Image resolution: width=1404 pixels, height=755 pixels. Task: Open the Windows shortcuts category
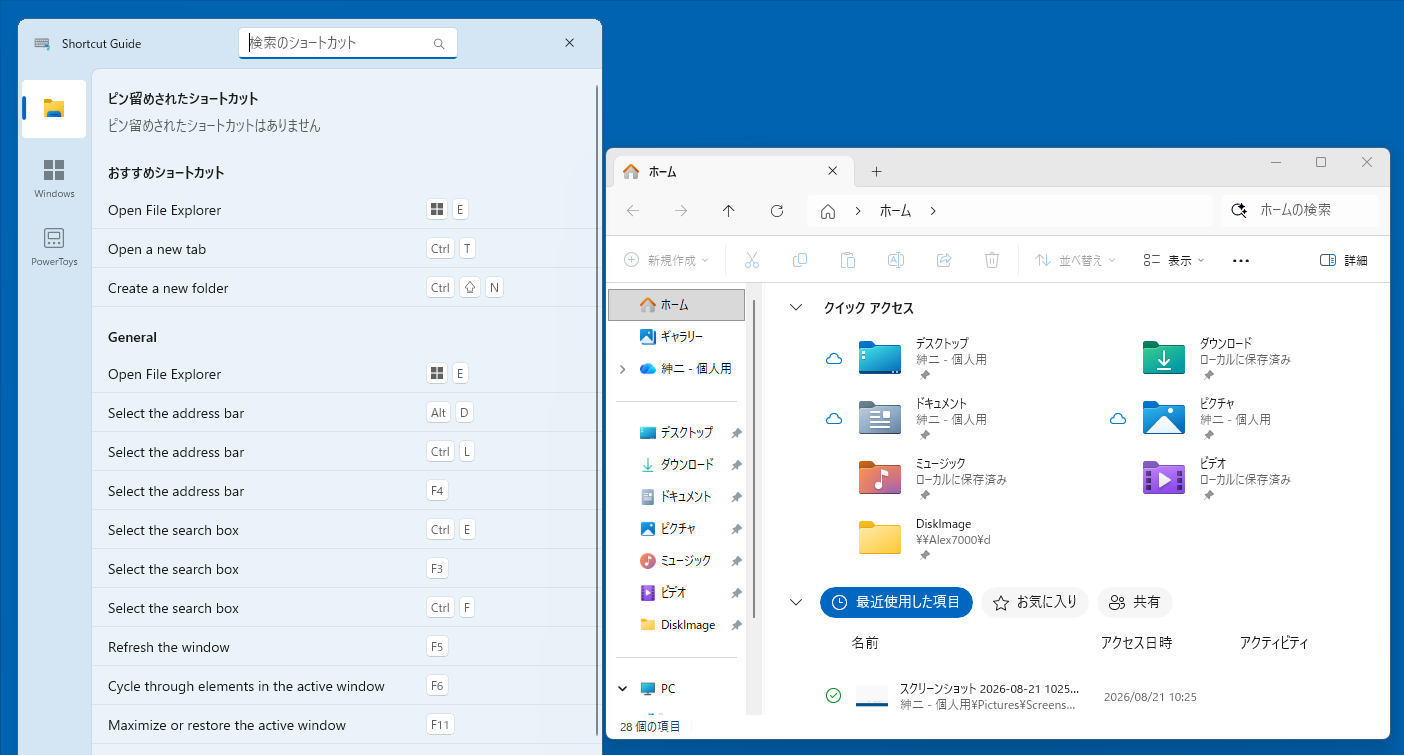[54, 178]
